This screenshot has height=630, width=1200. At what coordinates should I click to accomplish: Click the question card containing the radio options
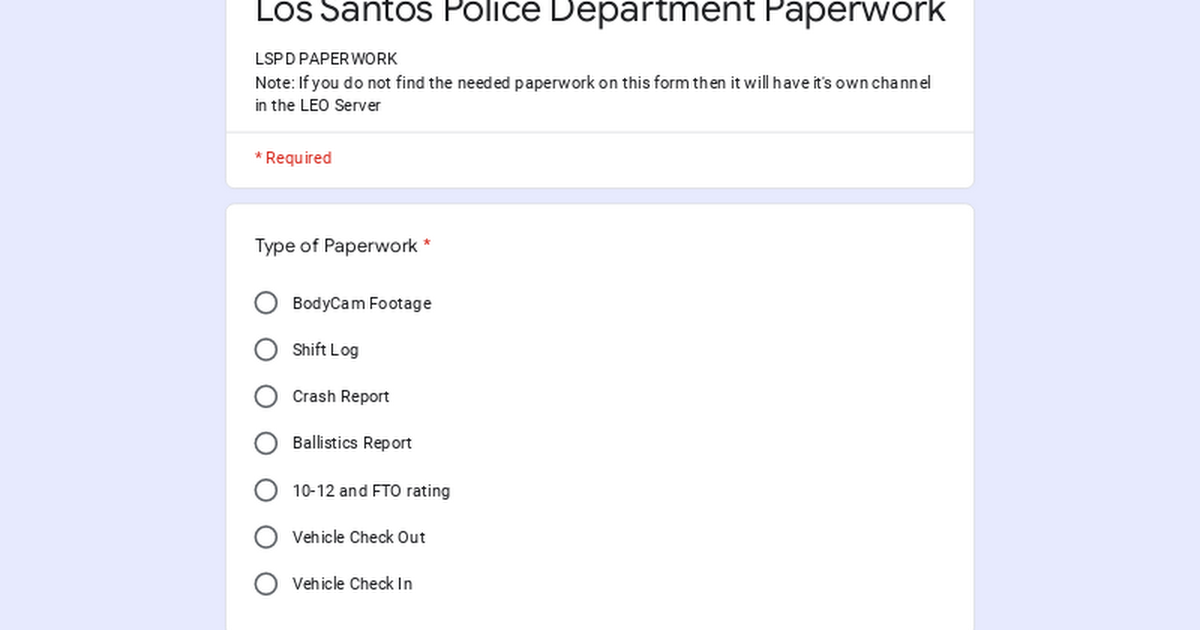[x=600, y=420]
